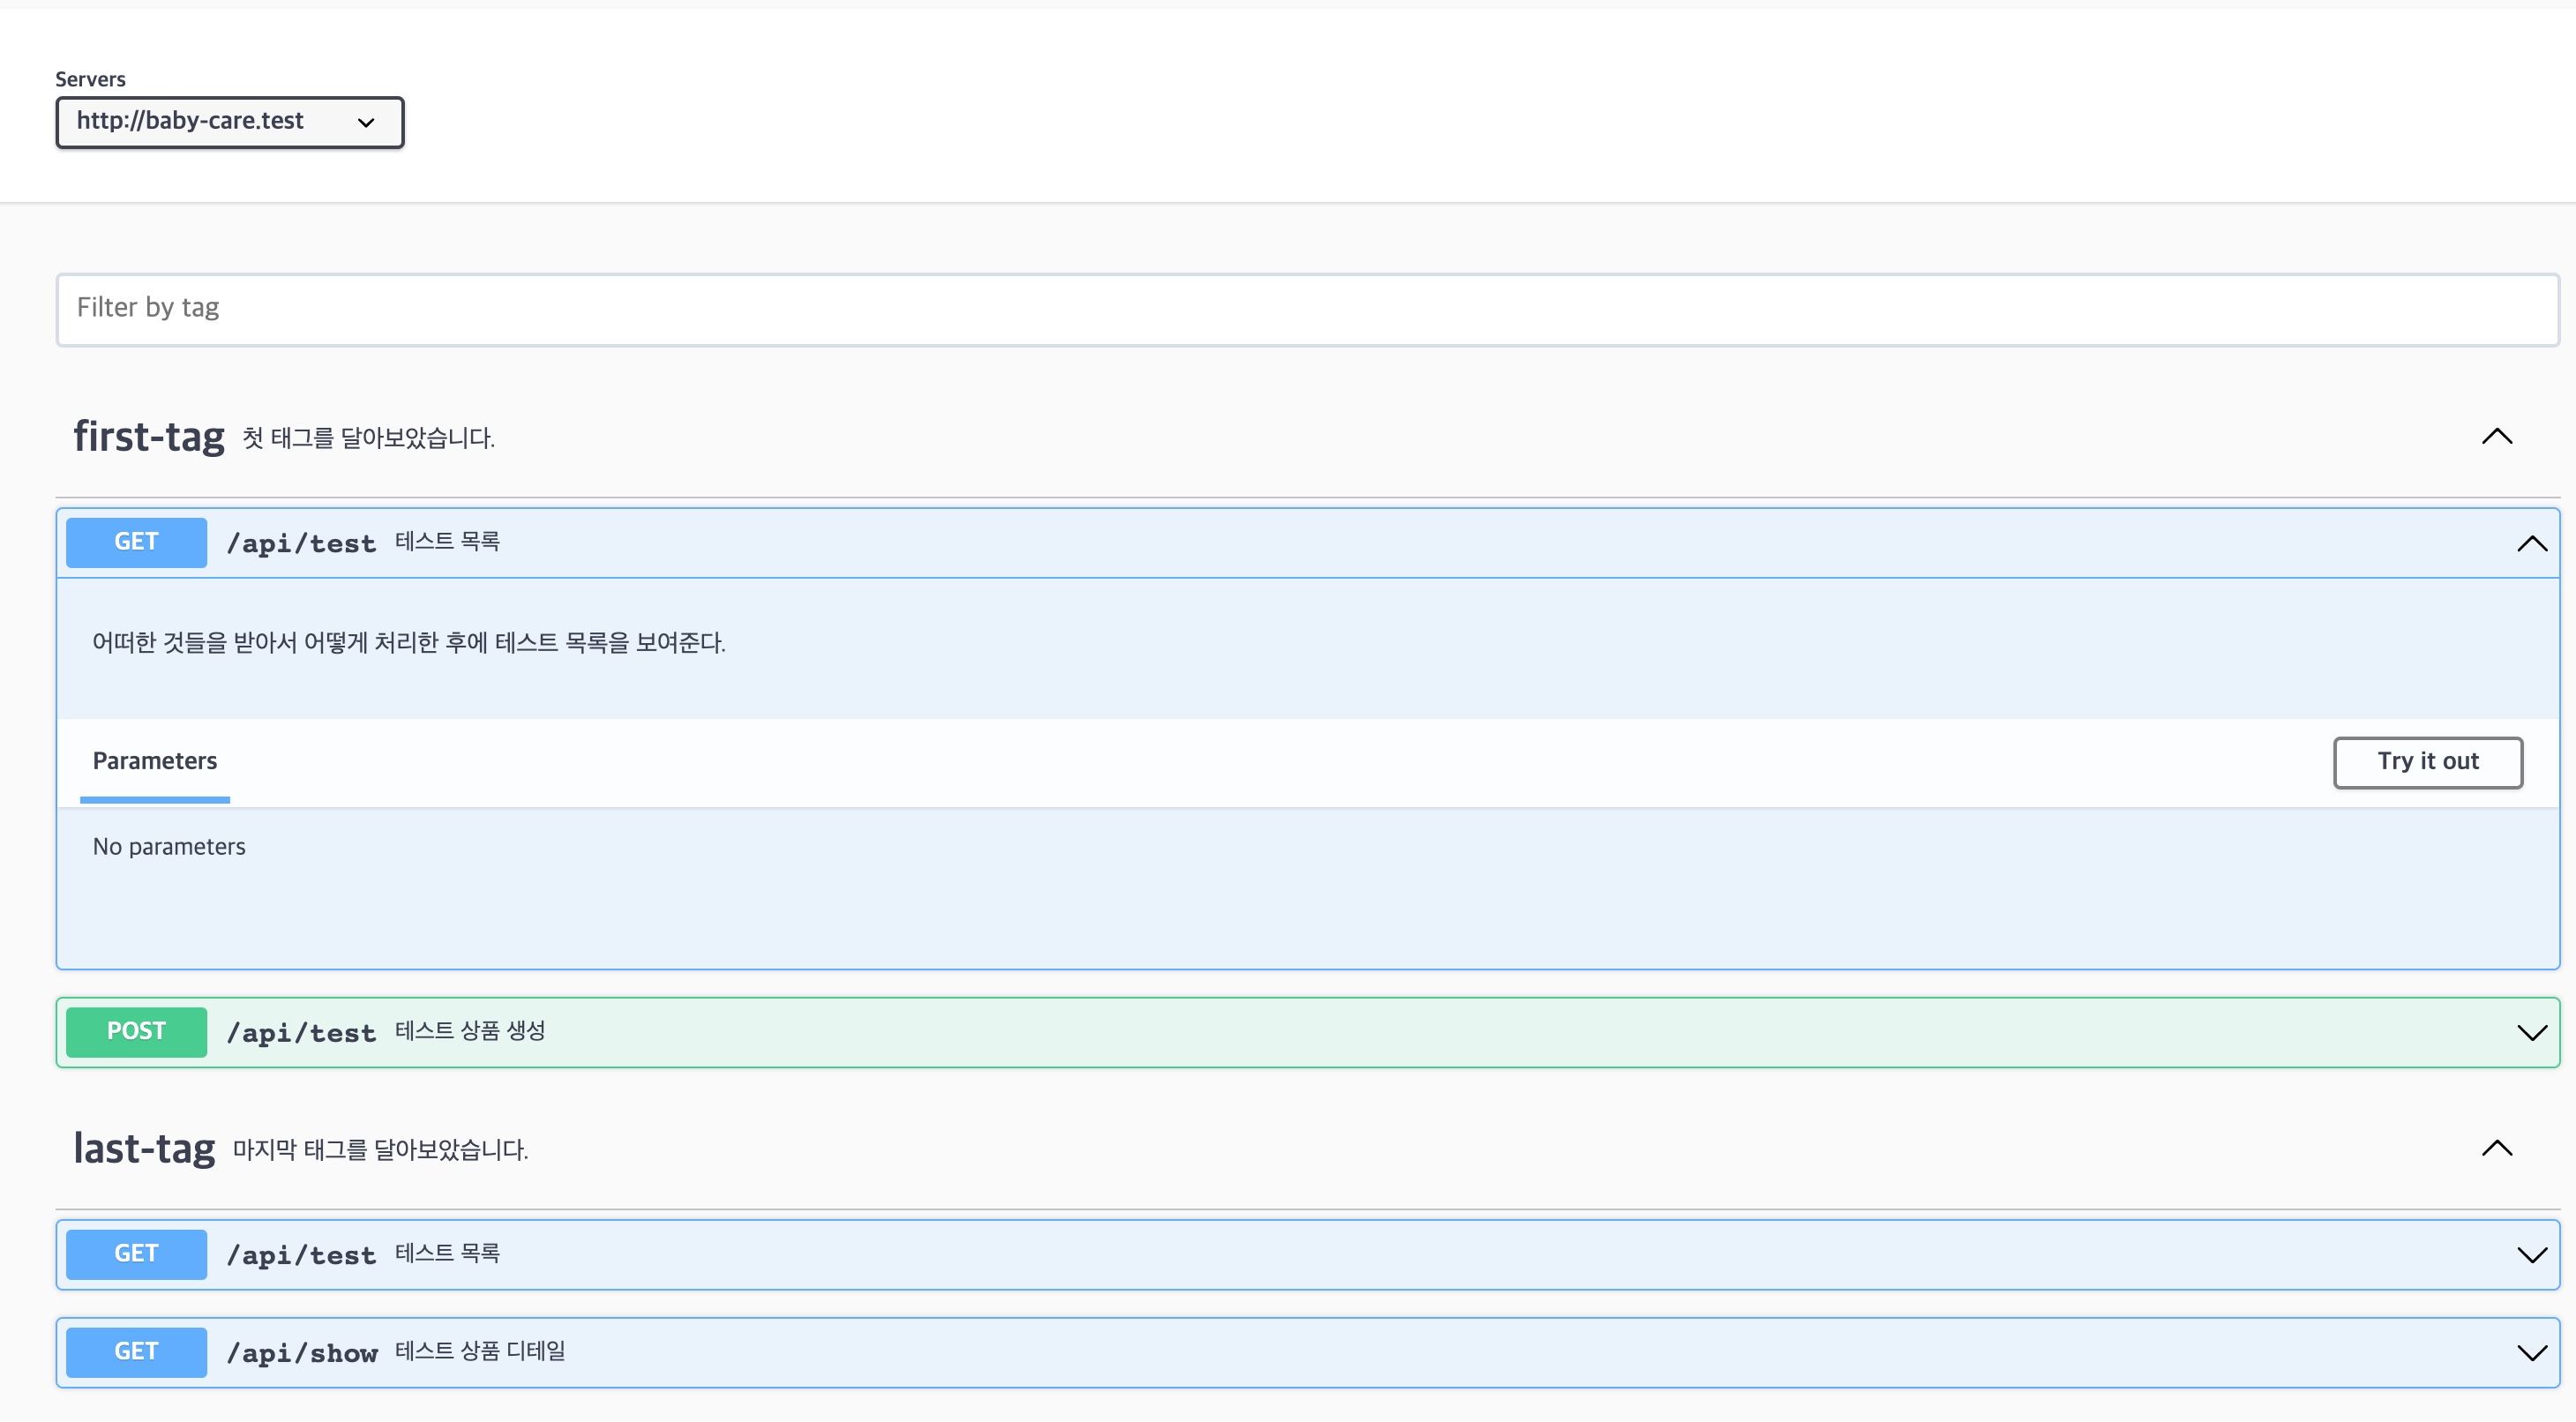Click the POST /api/test path text
This screenshot has height=1422, width=2576.
click(301, 1034)
